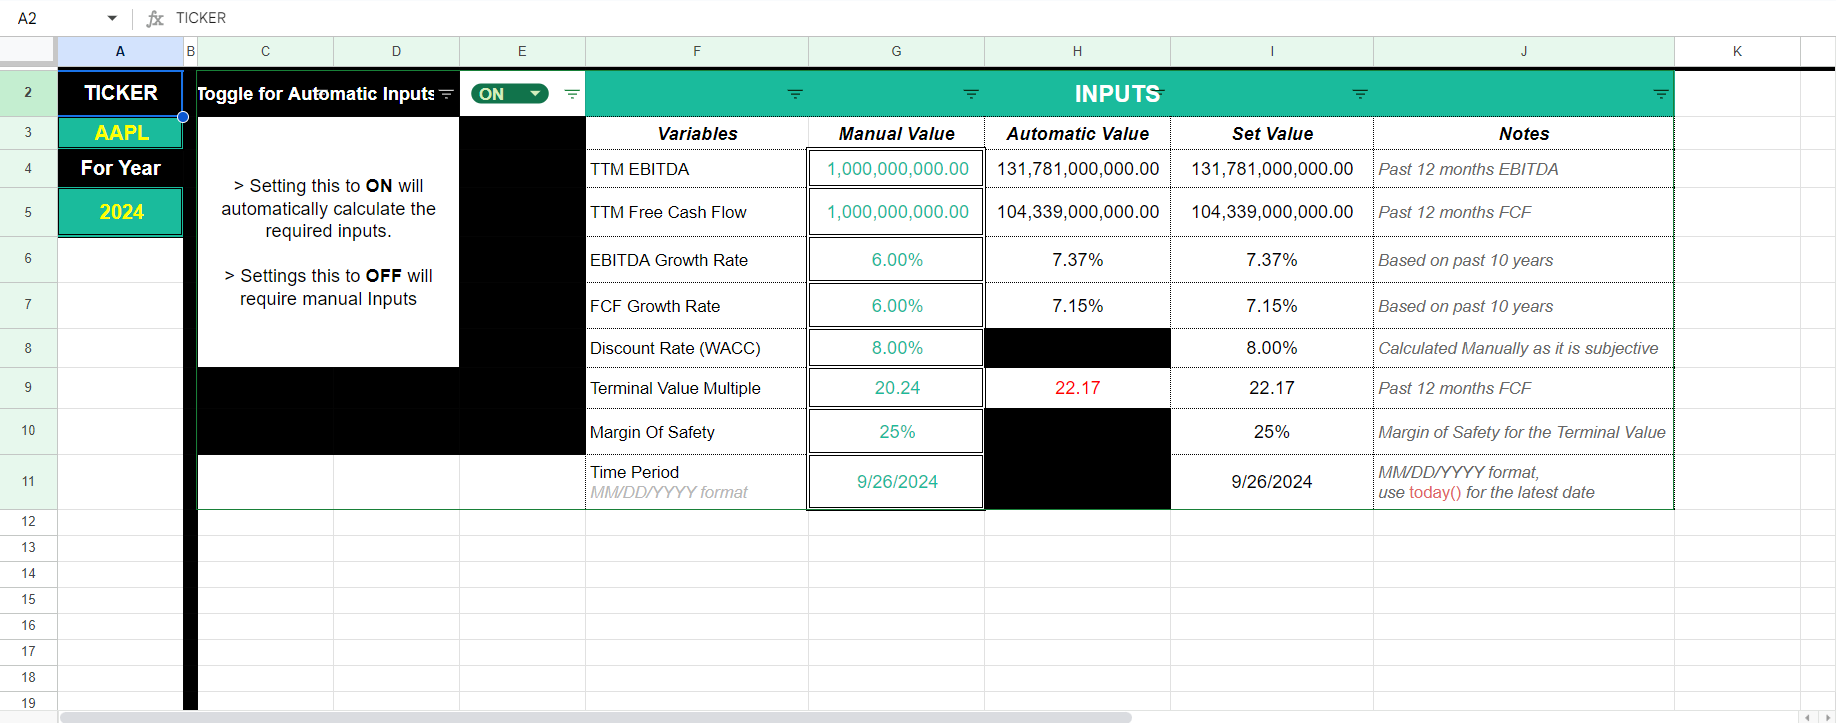Expand the Name box dropdown arrow

[x=112, y=18]
